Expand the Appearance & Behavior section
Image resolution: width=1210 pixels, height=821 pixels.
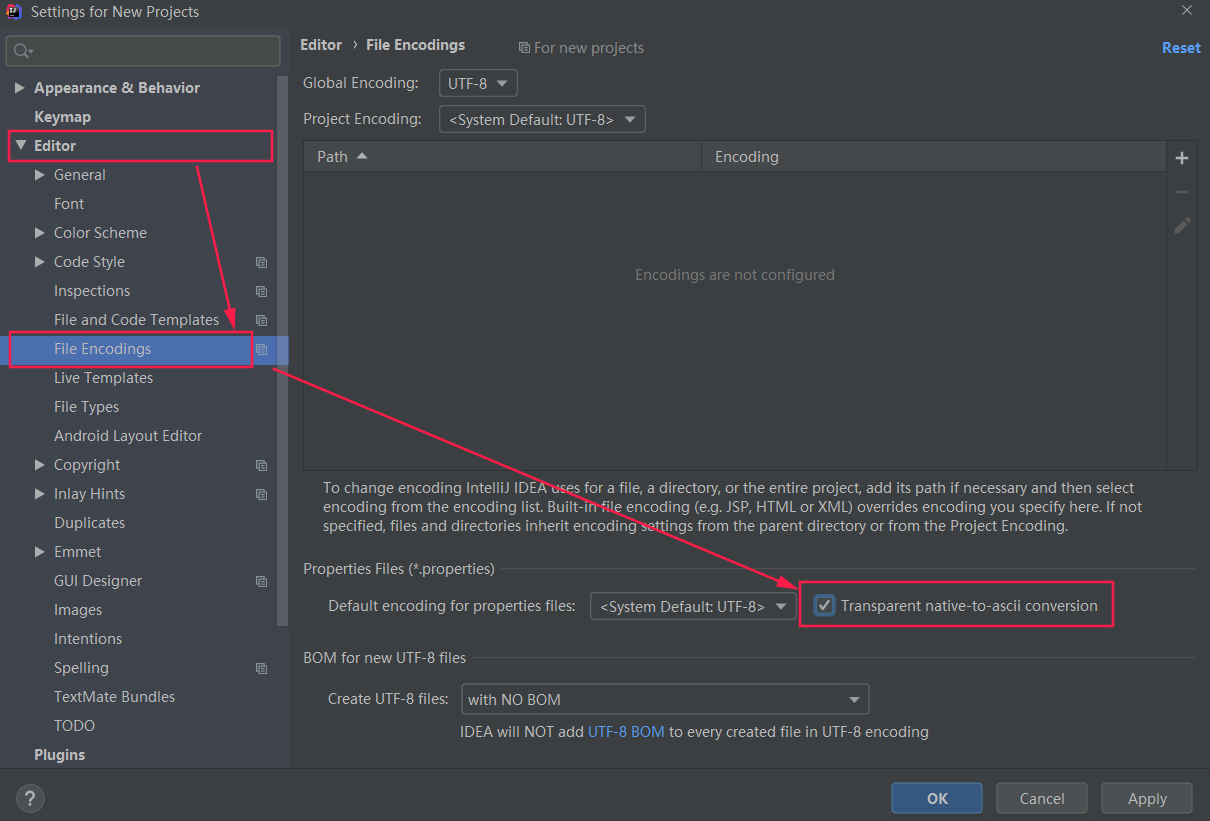(19, 88)
